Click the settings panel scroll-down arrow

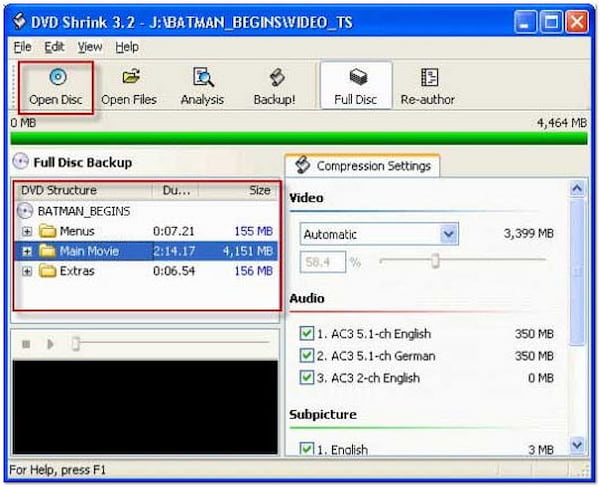coord(577,445)
